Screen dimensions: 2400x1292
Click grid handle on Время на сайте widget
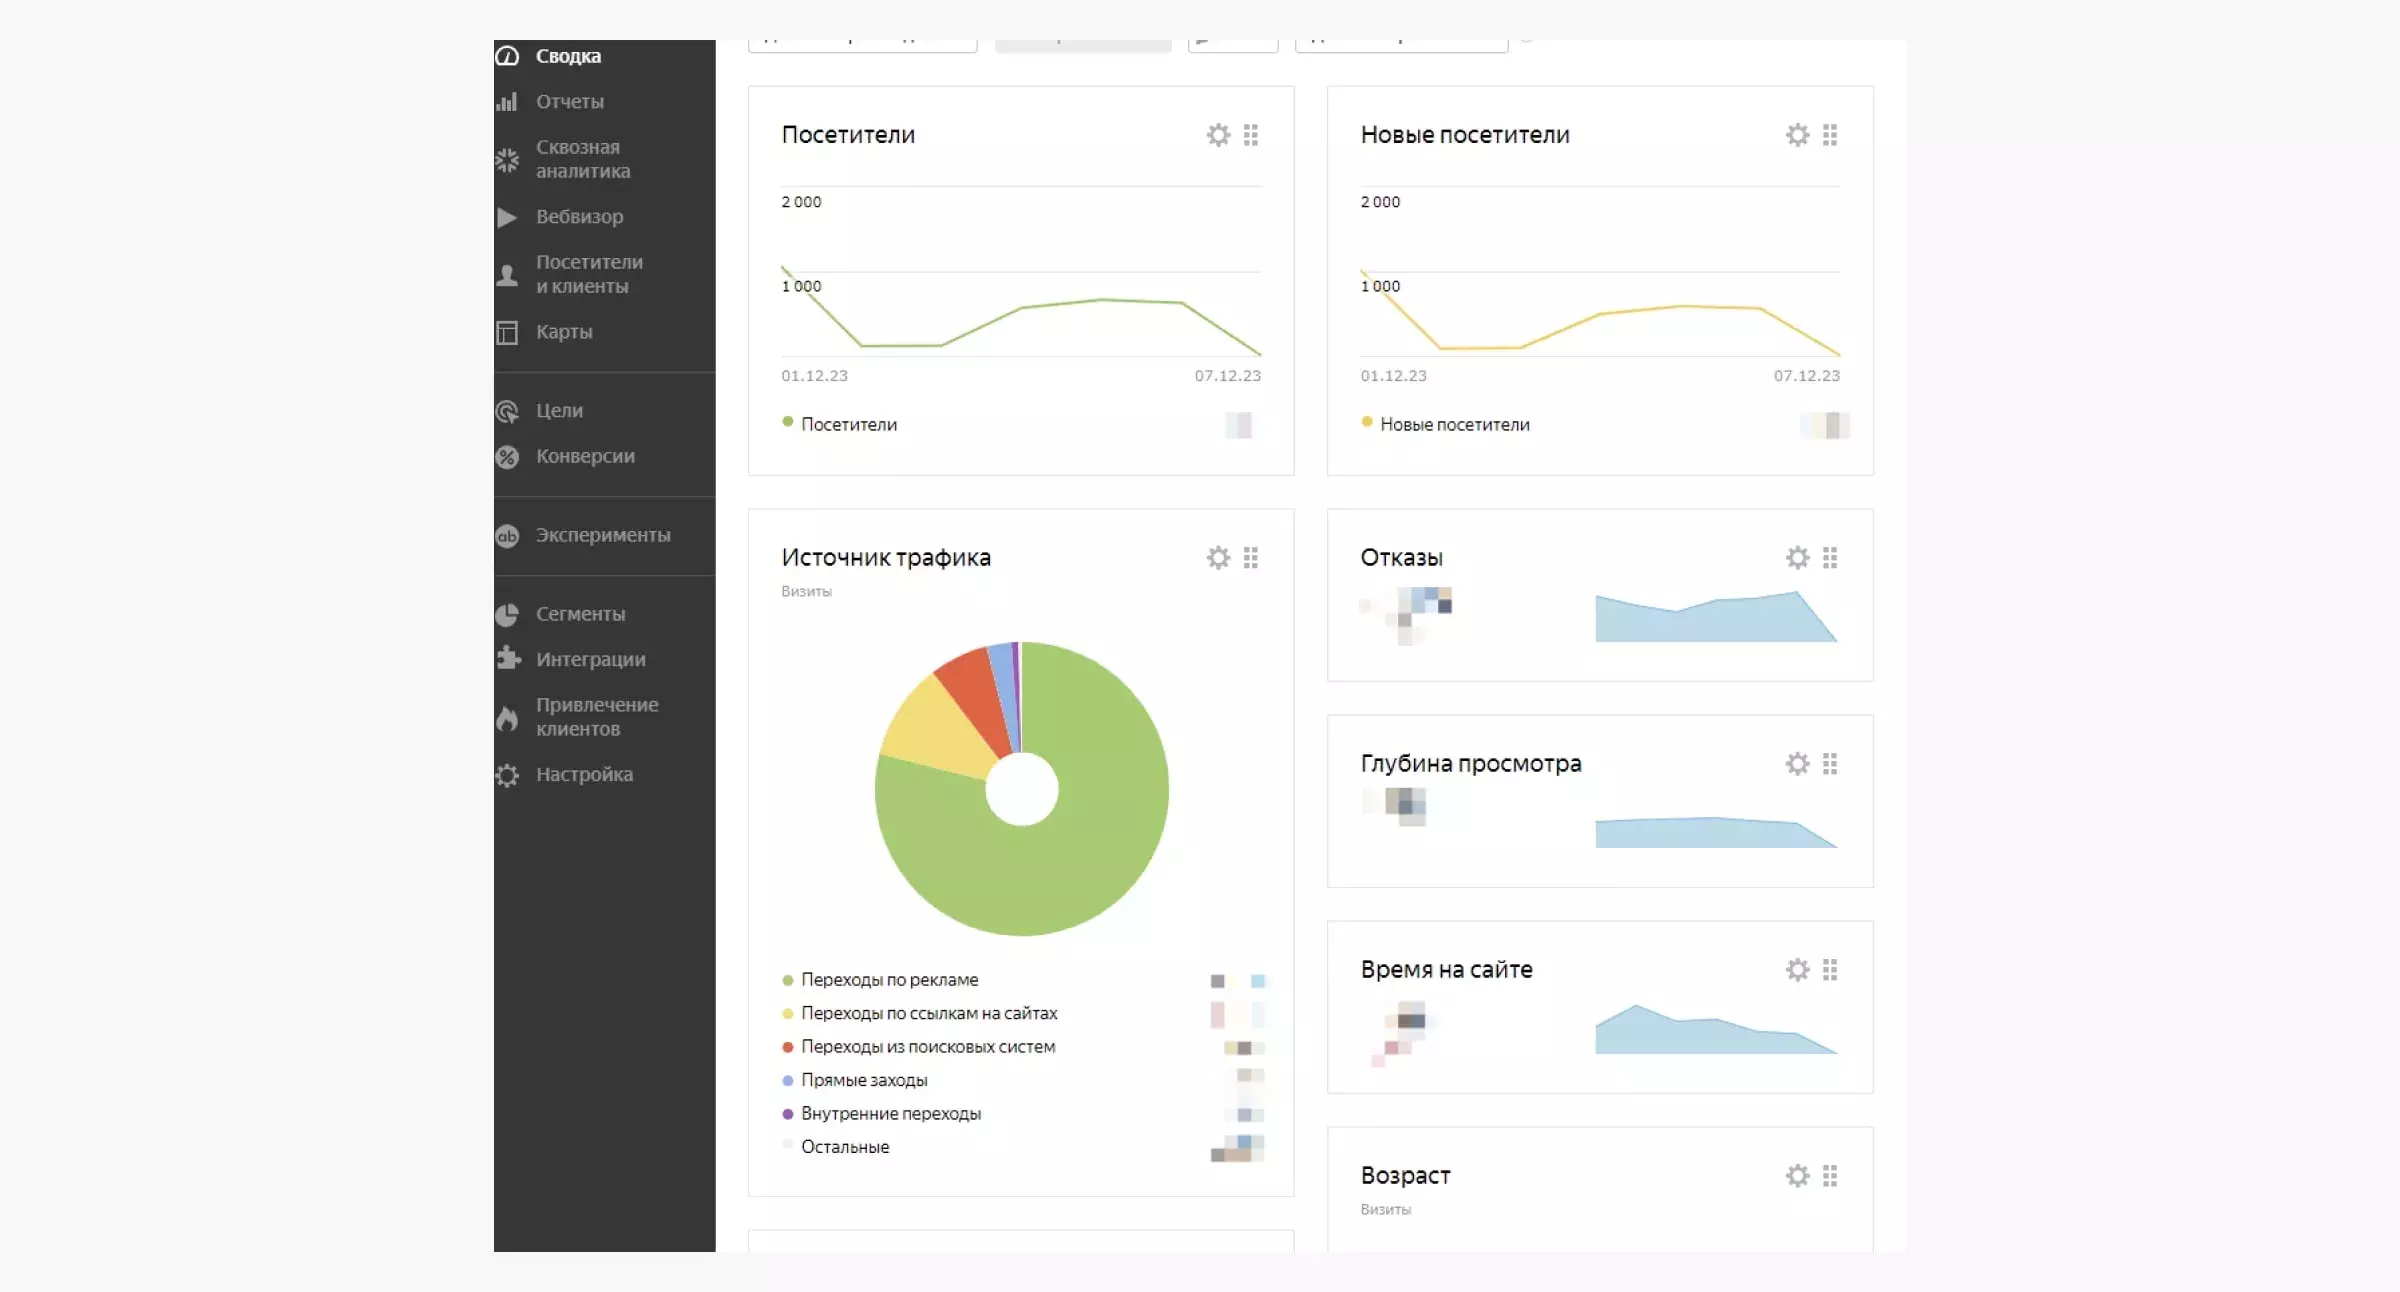coord(1829,970)
